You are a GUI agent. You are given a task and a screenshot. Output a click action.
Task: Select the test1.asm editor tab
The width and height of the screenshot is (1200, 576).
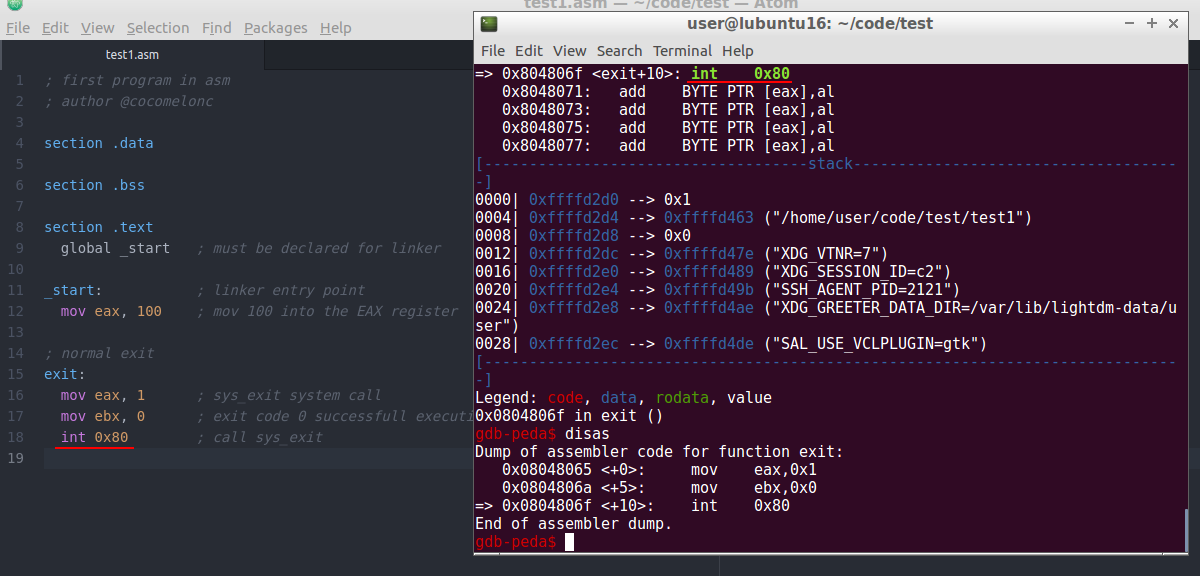point(132,55)
